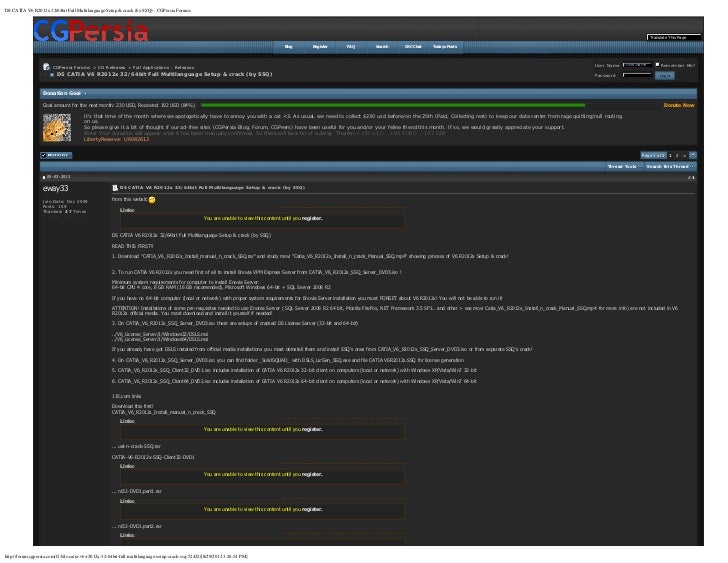Open the CG Releases breadcrumb link
This screenshot has width=728, height=563.
(x=111, y=67)
